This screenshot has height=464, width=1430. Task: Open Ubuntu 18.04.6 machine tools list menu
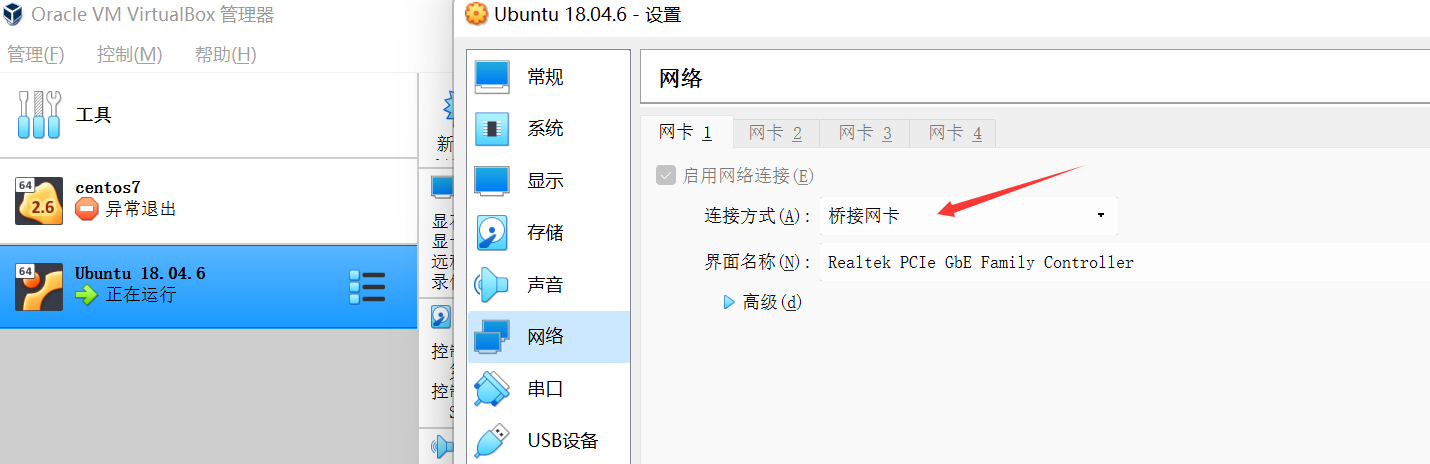coord(367,287)
